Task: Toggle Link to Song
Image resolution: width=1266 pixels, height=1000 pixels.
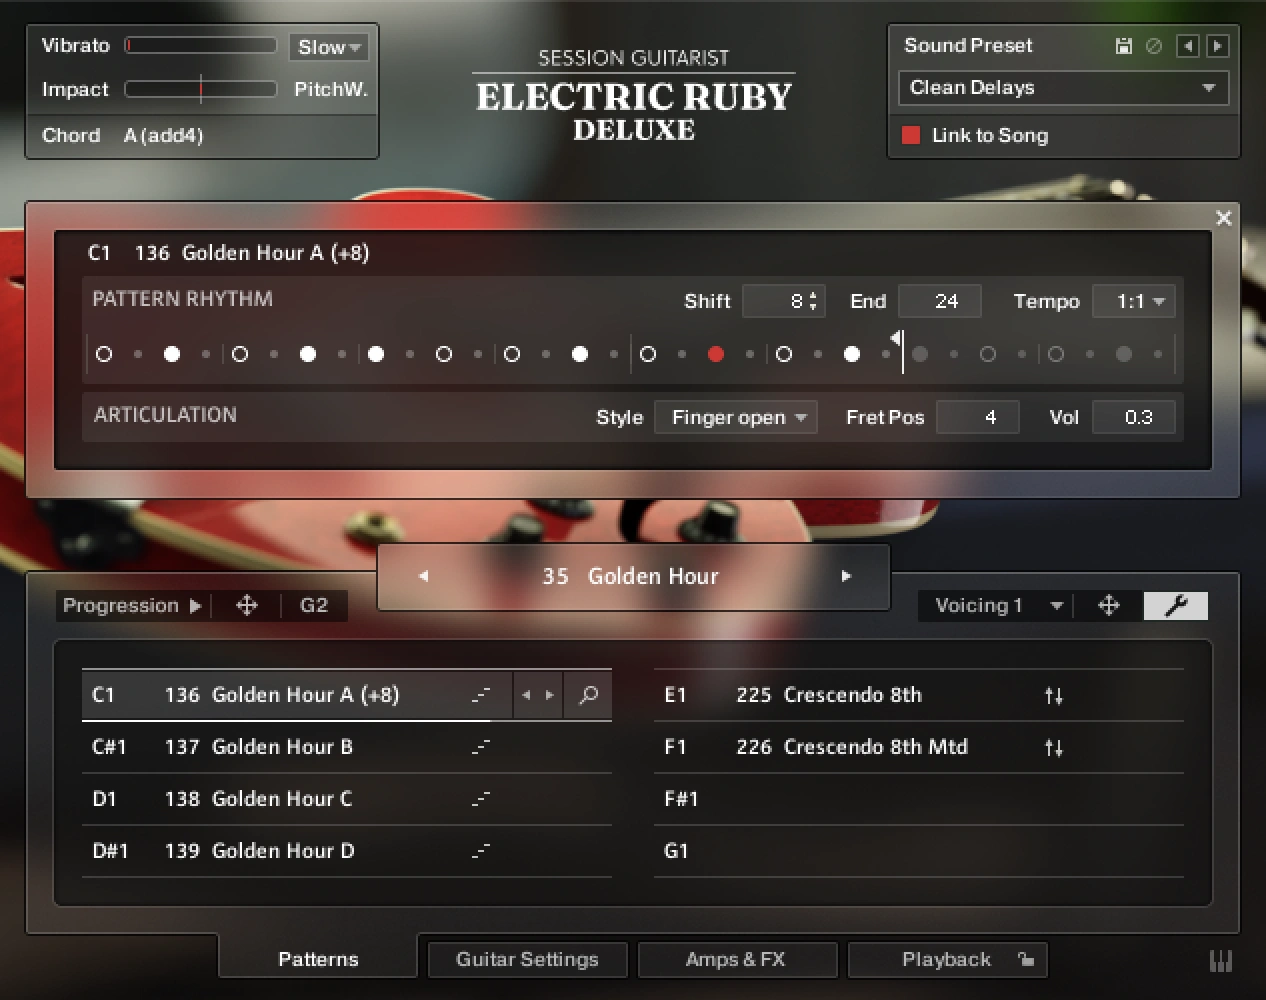Action: click(911, 136)
